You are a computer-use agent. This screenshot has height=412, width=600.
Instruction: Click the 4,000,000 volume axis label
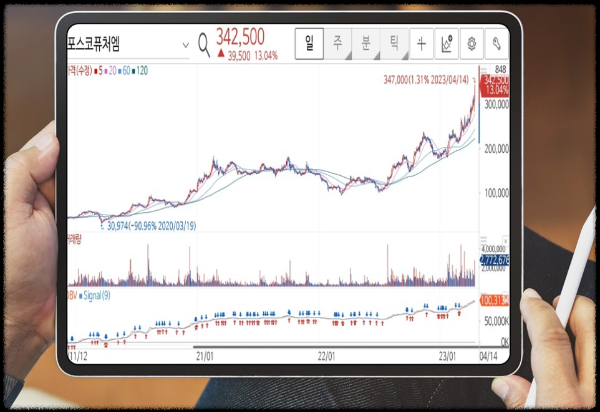493,249
